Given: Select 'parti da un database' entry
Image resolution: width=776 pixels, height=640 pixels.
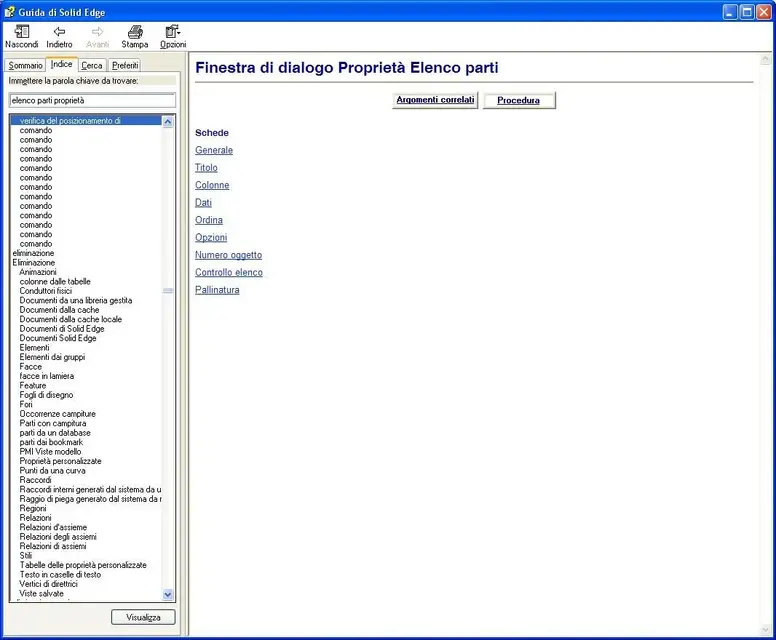Looking at the screenshot, I should coord(55,433).
